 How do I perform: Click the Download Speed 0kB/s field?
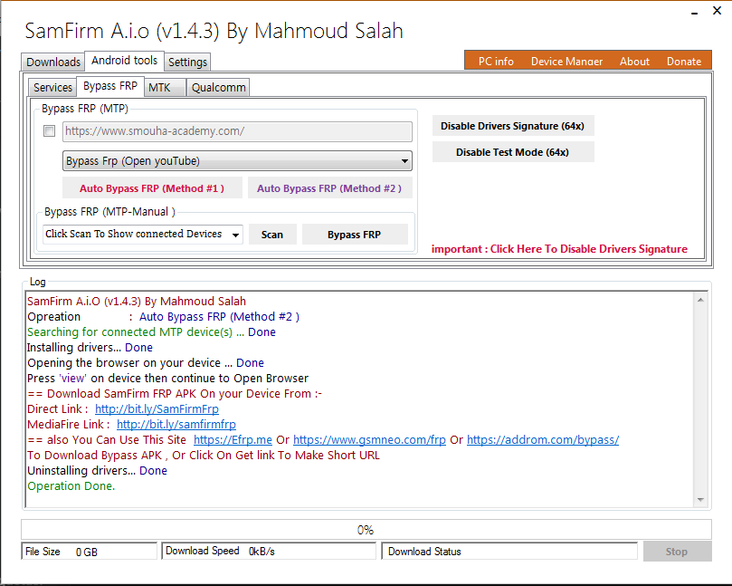pos(268,551)
